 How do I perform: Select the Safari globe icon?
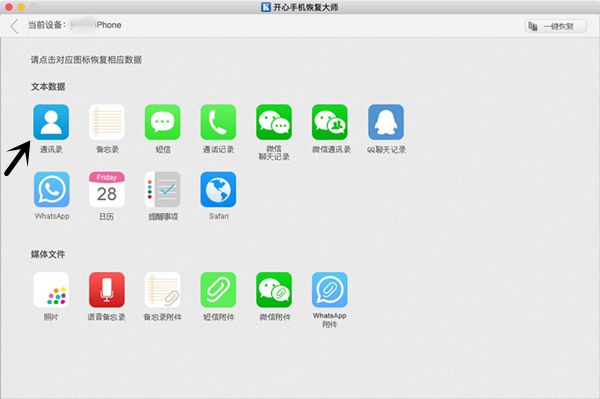pos(218,189)
